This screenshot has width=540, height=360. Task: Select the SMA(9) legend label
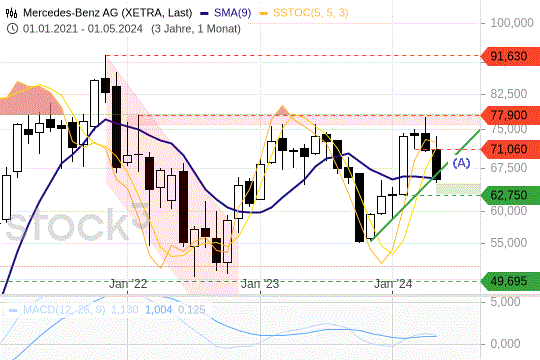coord(232,13)
